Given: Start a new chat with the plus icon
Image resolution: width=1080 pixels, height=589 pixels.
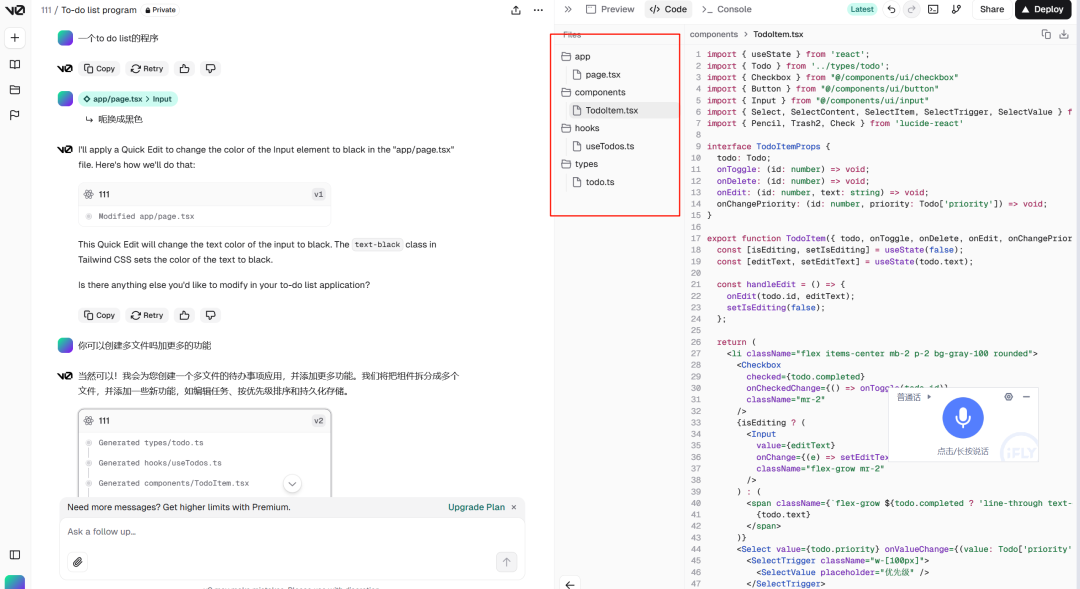Looking at the screenshot, I should tap(15, 36).
